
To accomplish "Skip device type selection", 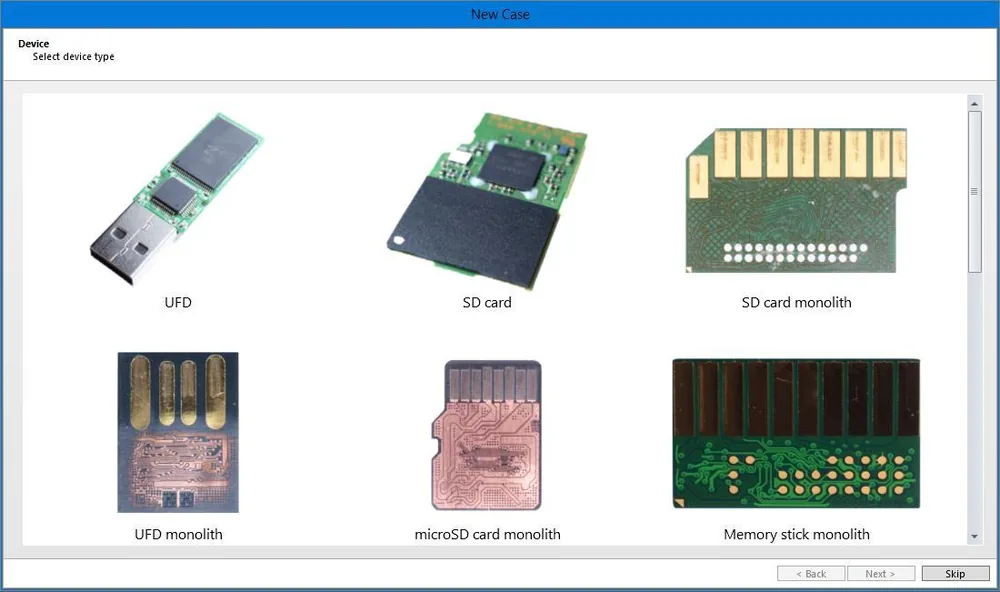I will click(x=955, y=574).
